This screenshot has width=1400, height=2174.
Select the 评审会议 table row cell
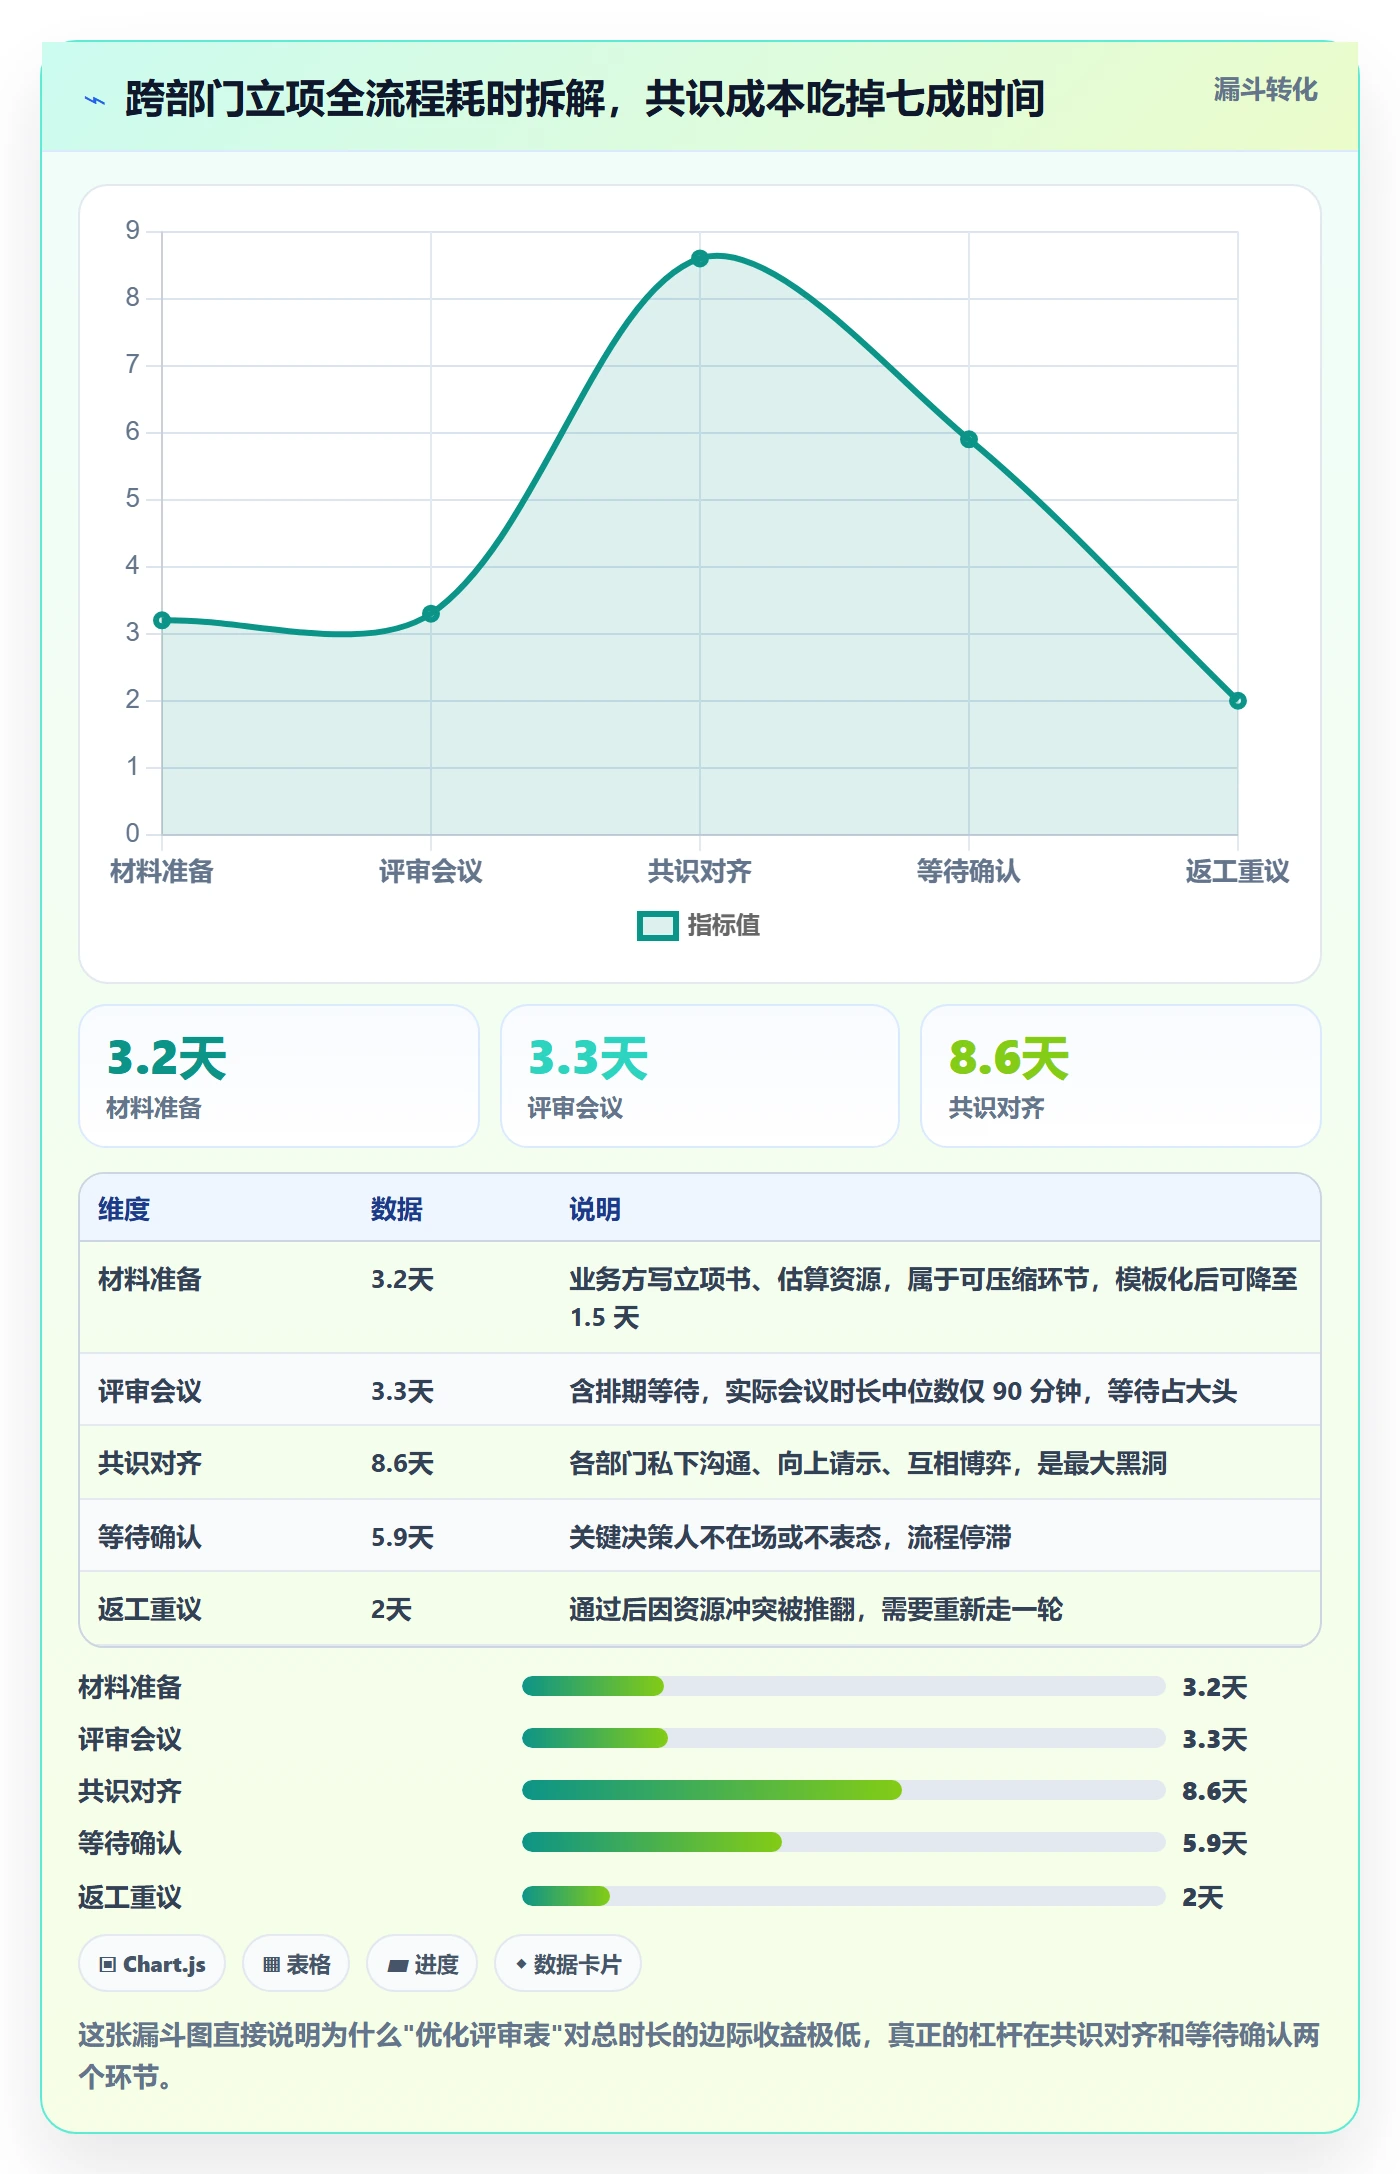(x=150, y=1391)
